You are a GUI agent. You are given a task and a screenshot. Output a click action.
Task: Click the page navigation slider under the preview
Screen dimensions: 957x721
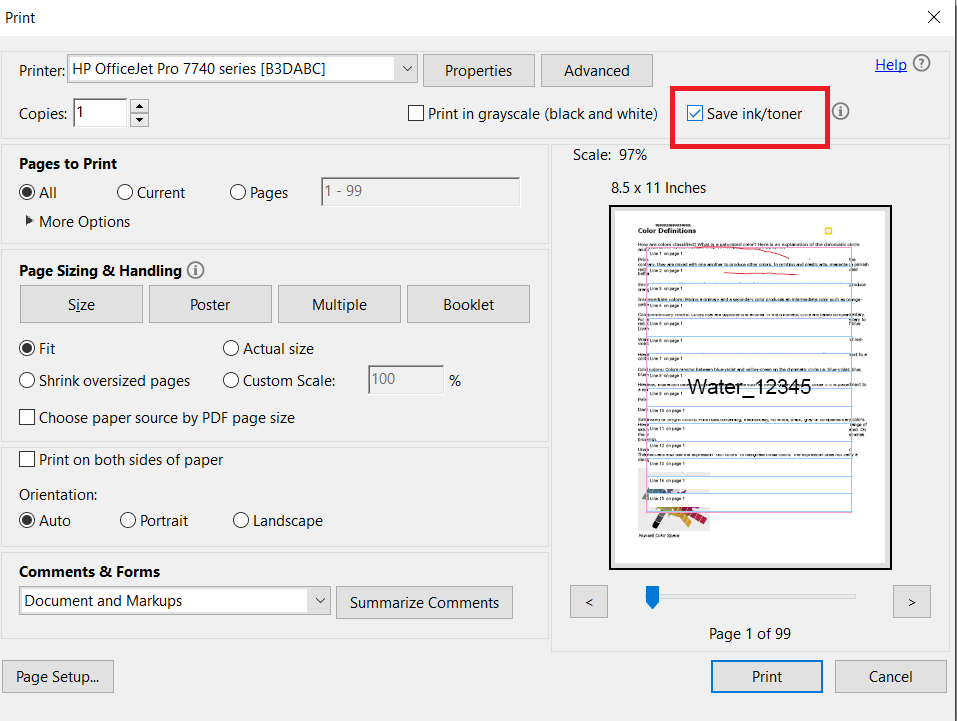pyautogui.click(x=653, y=595)
